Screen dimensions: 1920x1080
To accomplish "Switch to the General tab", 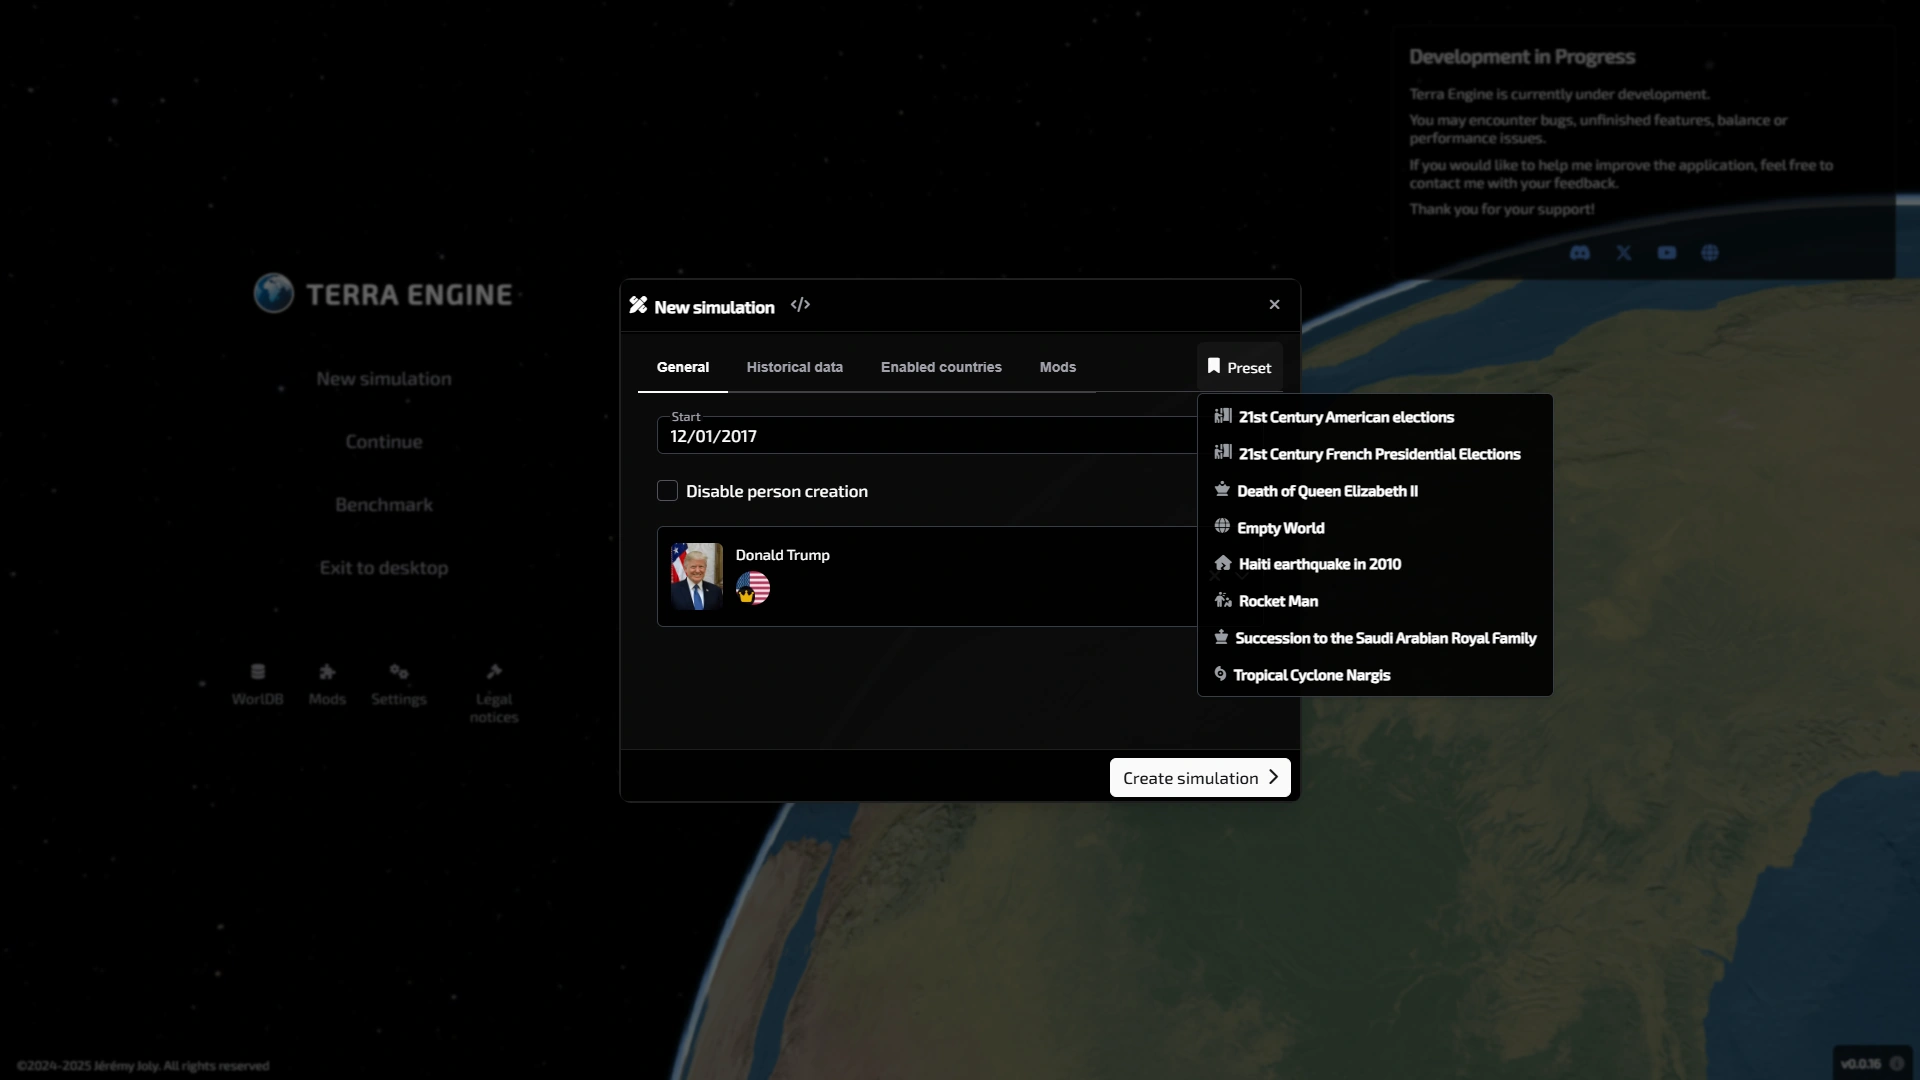I will click(x=683, y=367).
